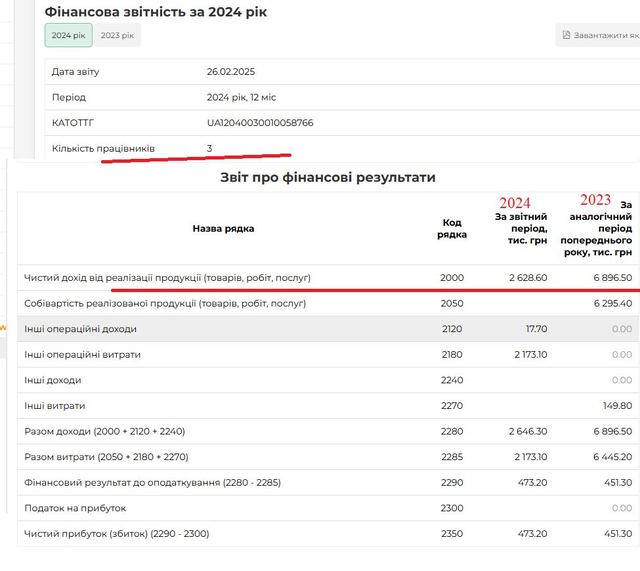Select value 2 646.30 in row 2280

tap(528, 431)
